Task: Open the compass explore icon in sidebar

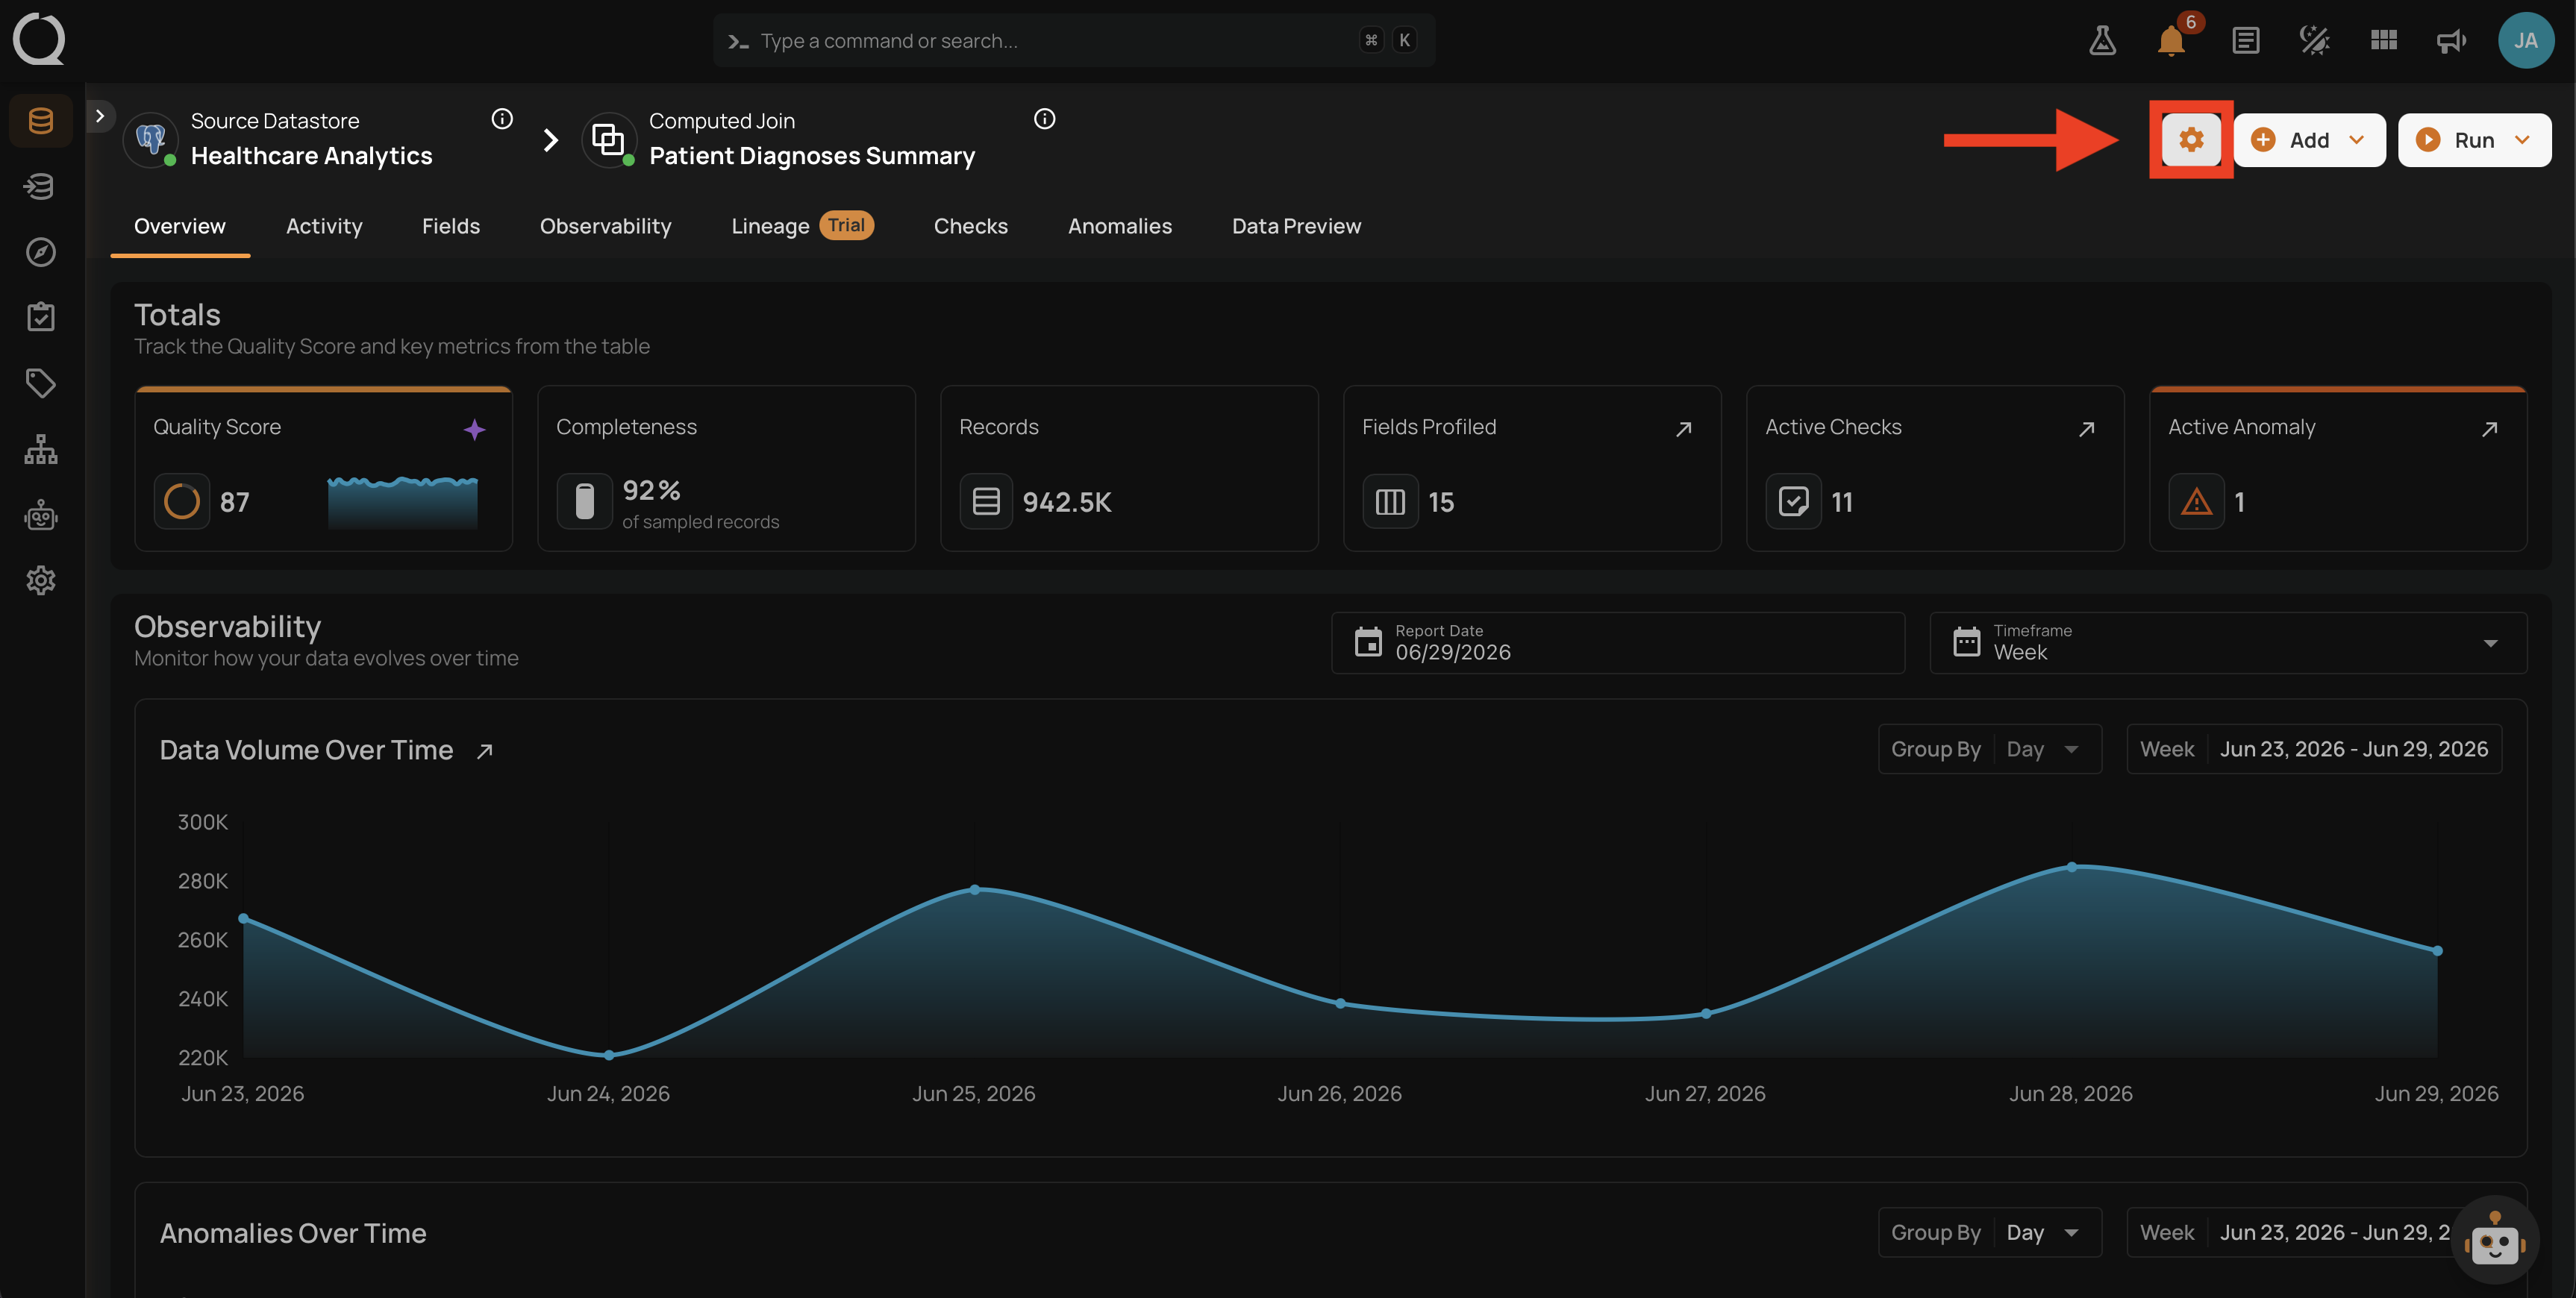Action: 41,252
